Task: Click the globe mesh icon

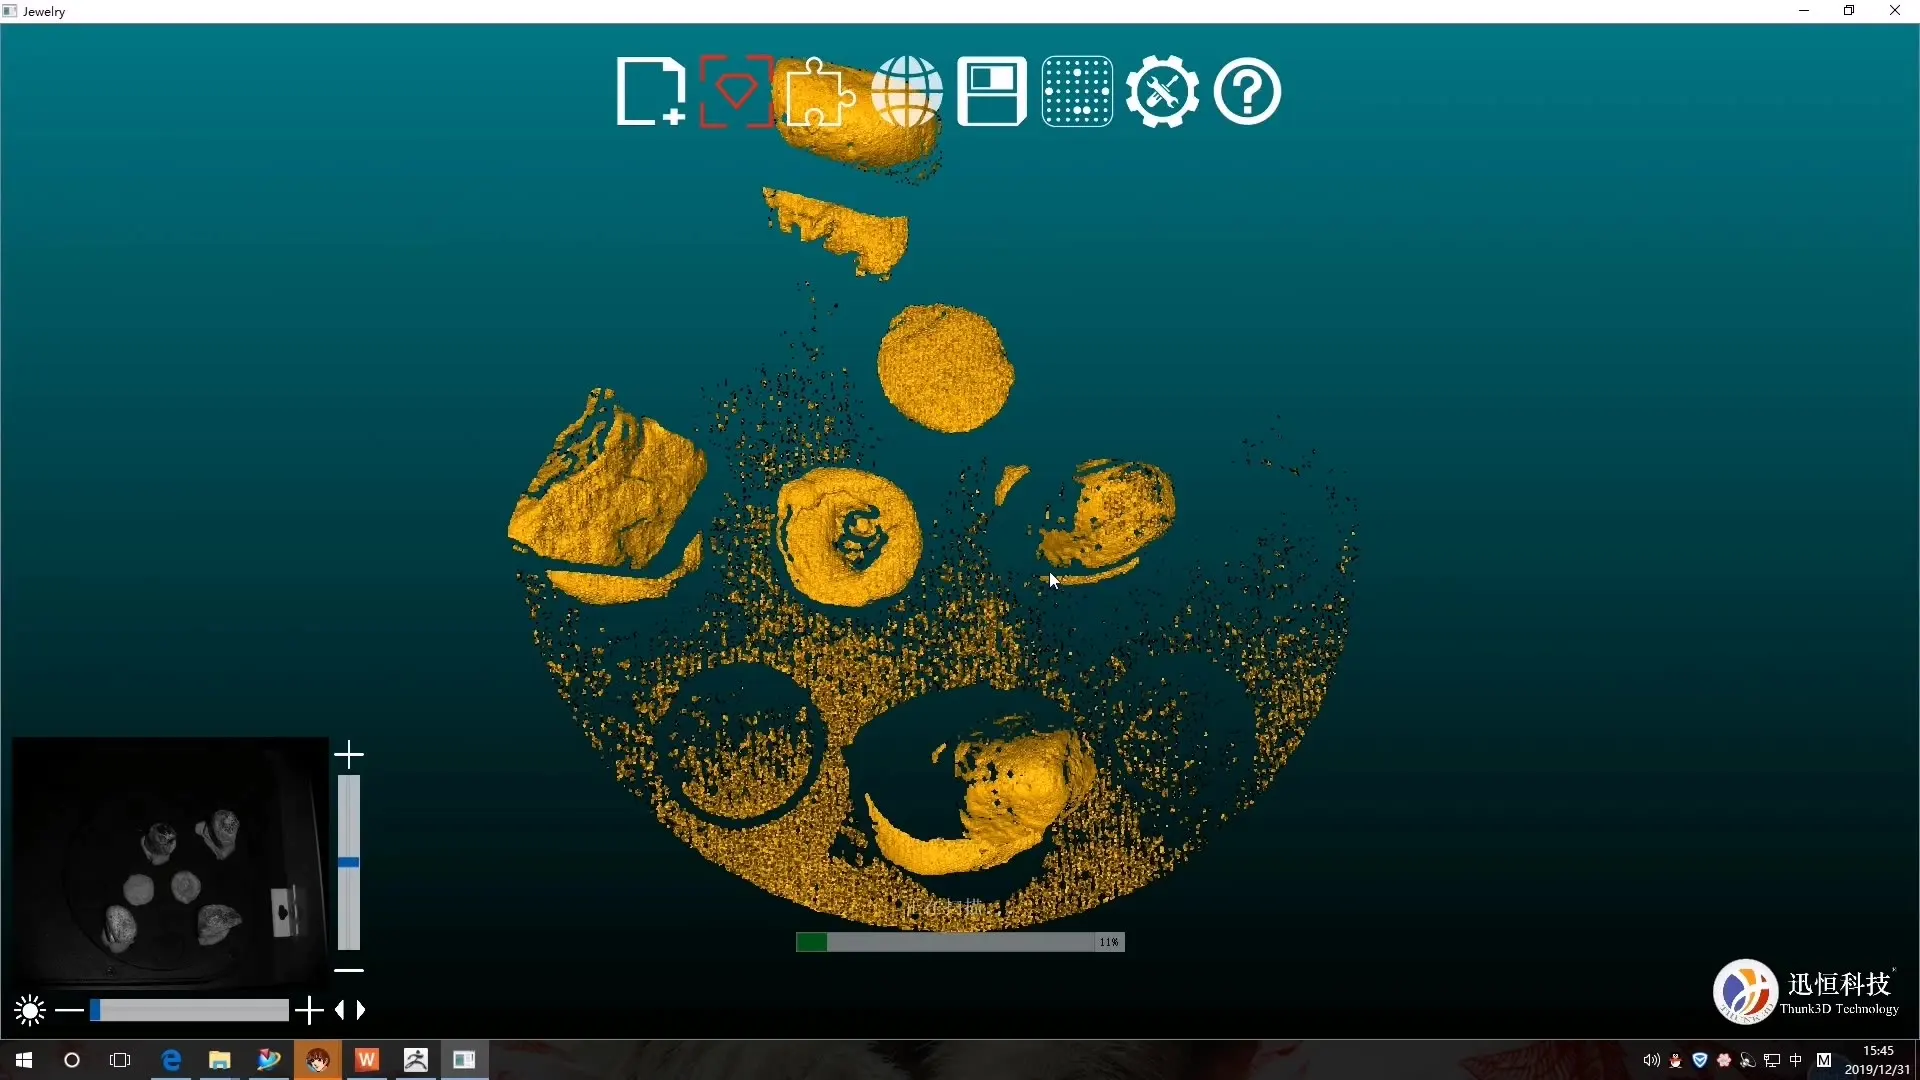Action: pos(906,92)
